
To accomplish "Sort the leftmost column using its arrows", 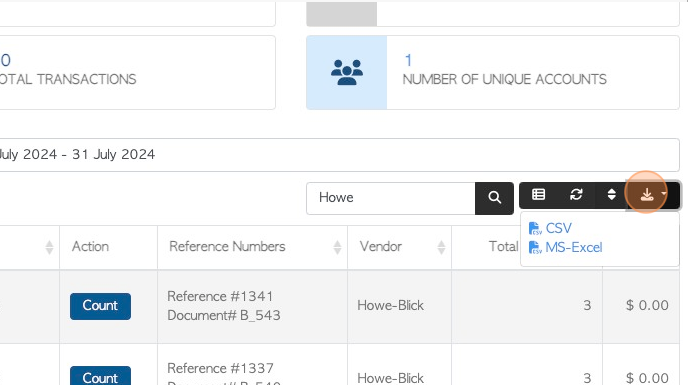I will [49, 247].
